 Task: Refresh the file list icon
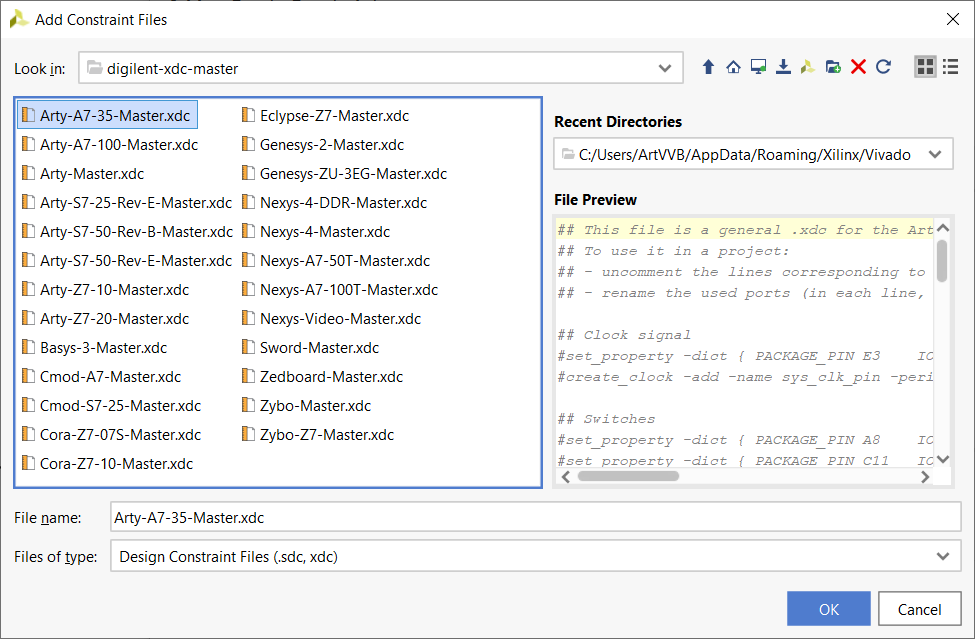coord(884,67)
